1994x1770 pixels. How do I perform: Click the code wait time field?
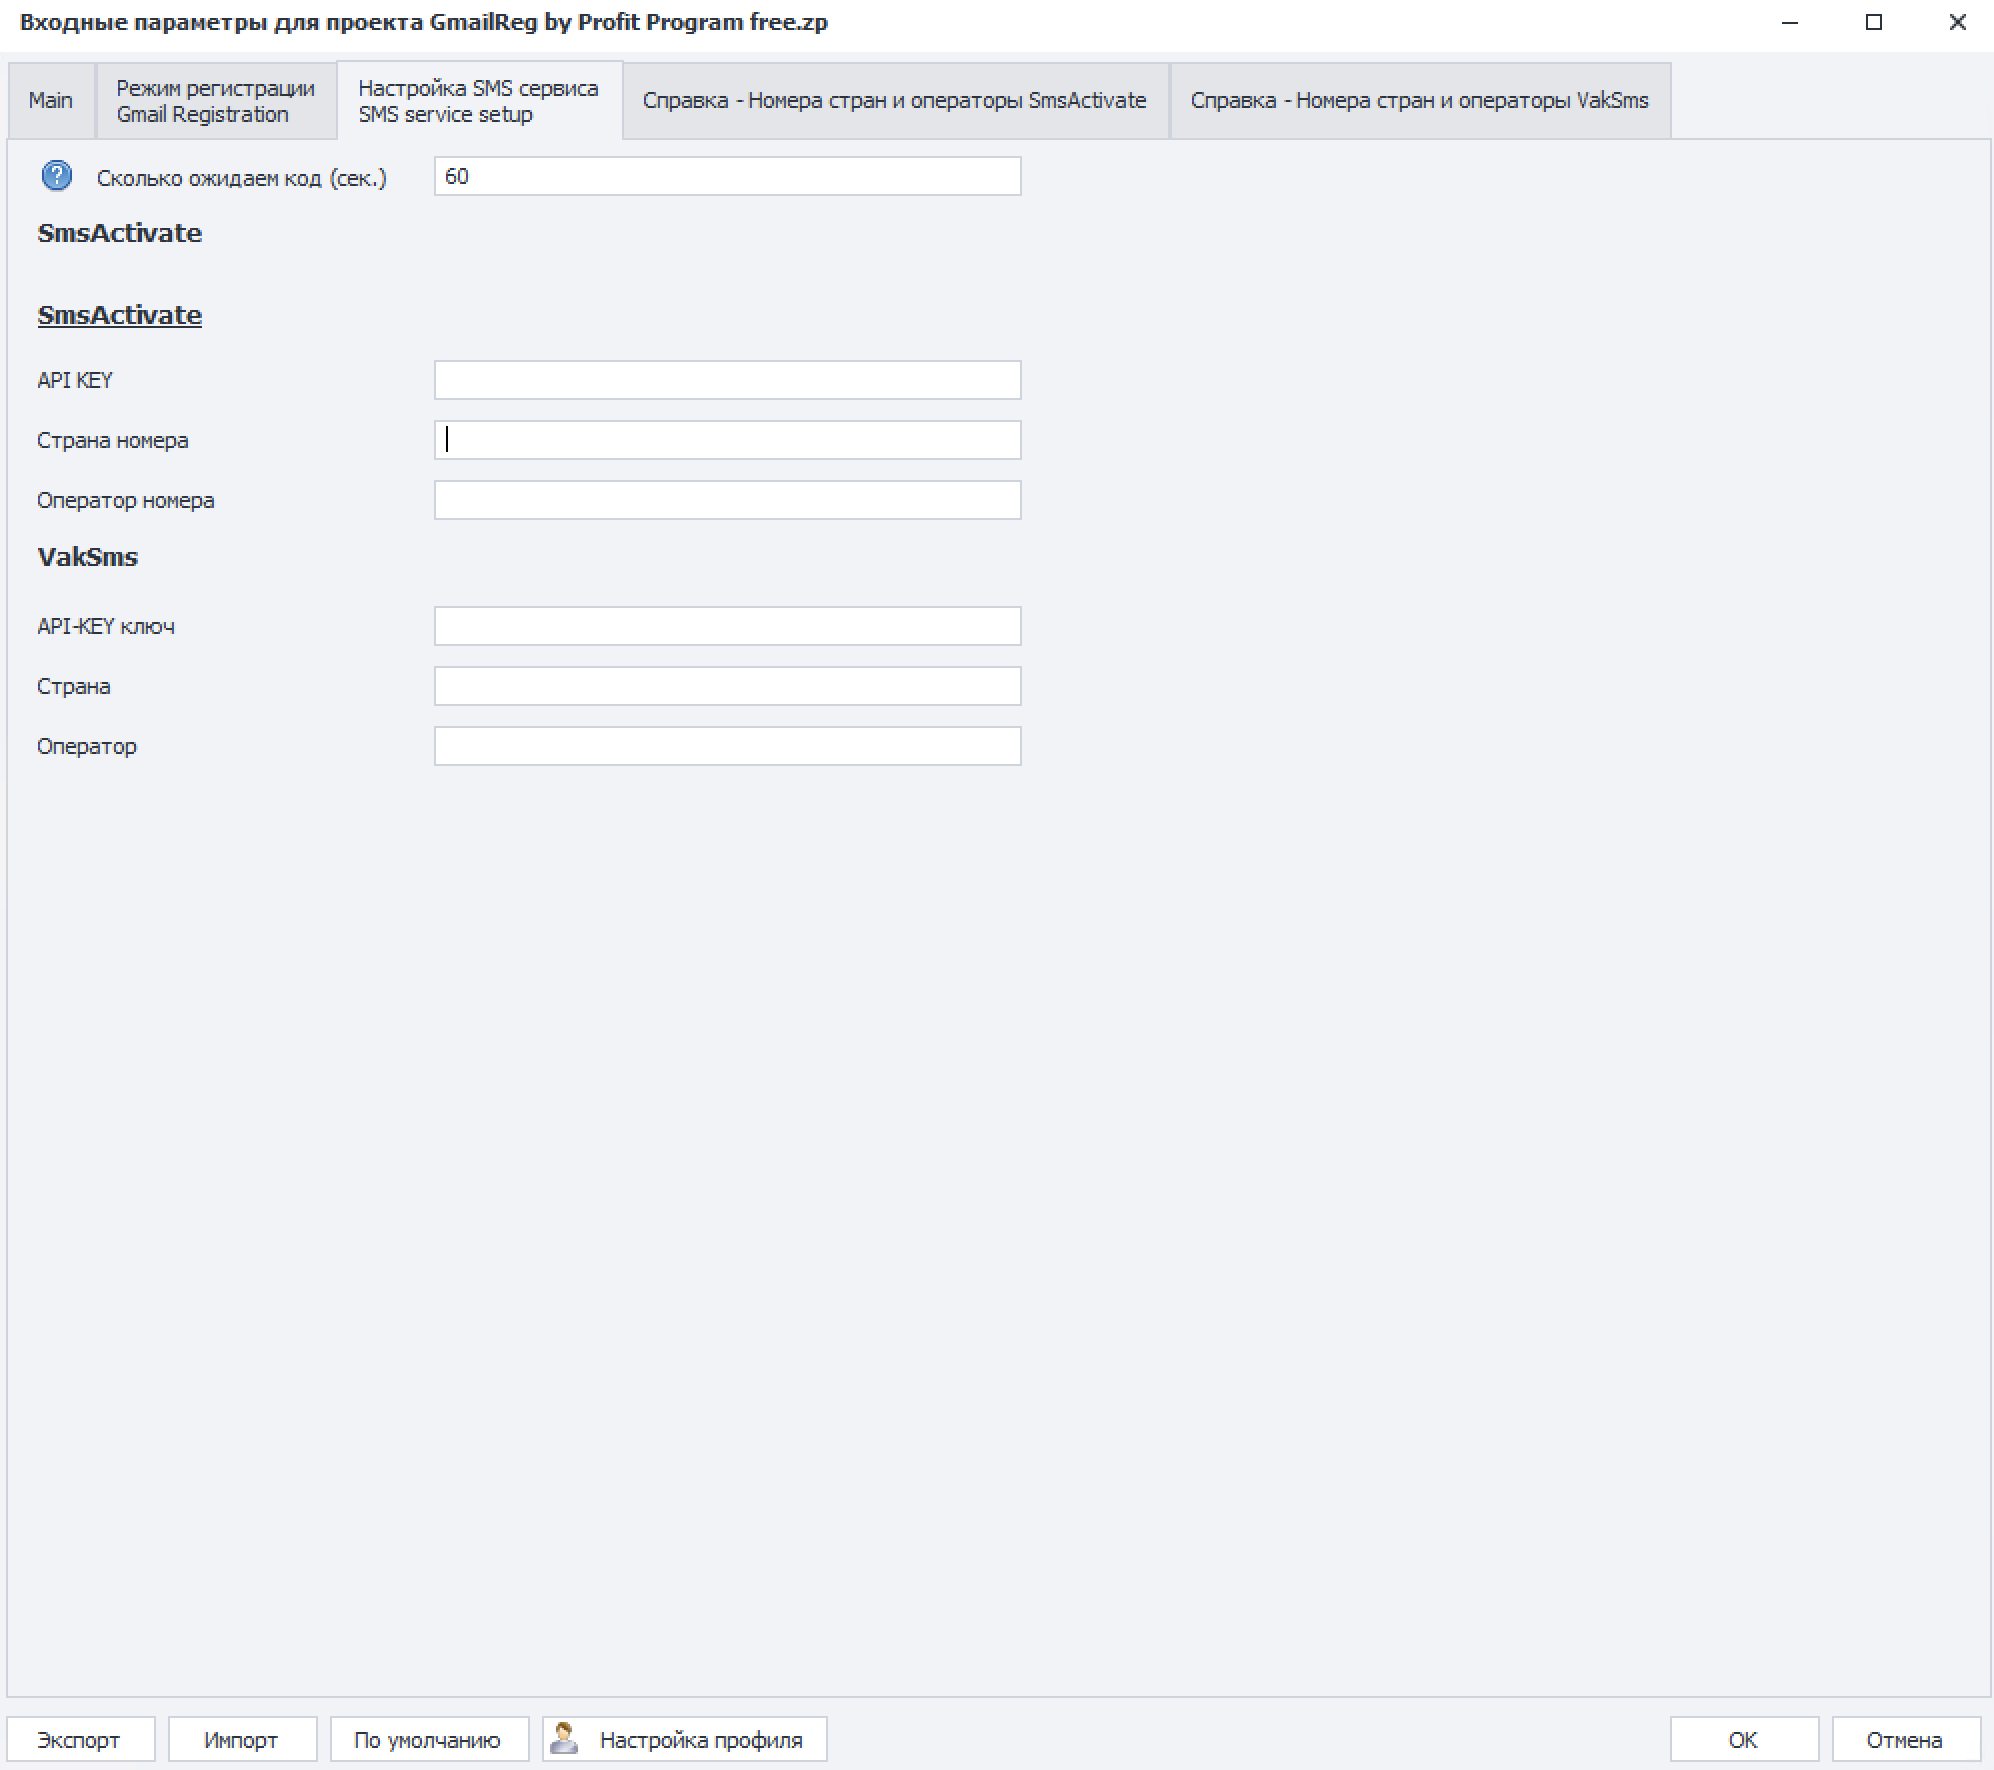(727, 176)
